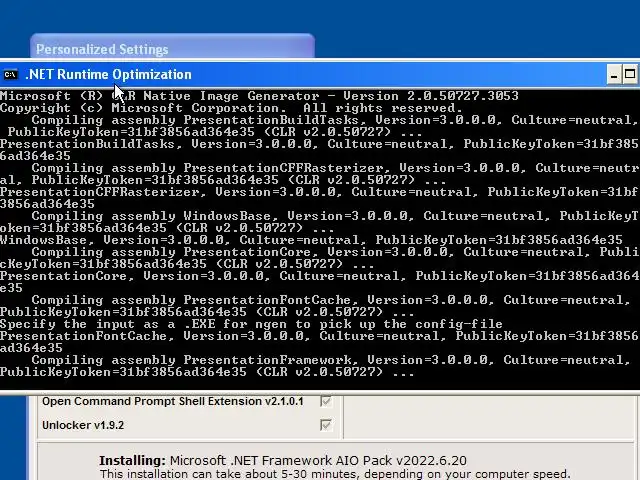640x480 pixels.
Task: Toggle the Unlocker v1.9.2 checkbox
Action: tap(326, 425)
